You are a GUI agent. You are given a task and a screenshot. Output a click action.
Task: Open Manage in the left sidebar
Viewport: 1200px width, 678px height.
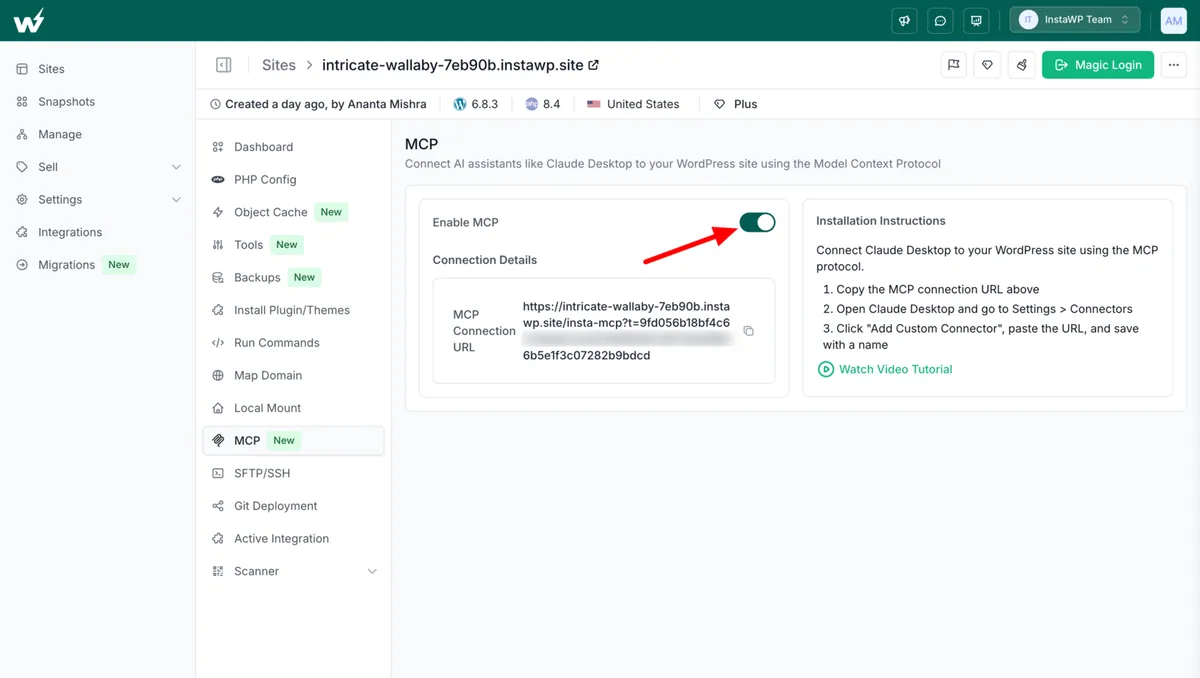(x=60, y=134)
